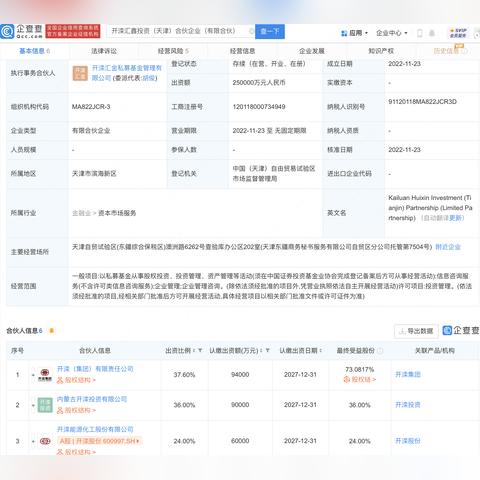480x480 pixels.
Task: Click the green 内蒙古开滦投资 logo
Action: point(45,405)
